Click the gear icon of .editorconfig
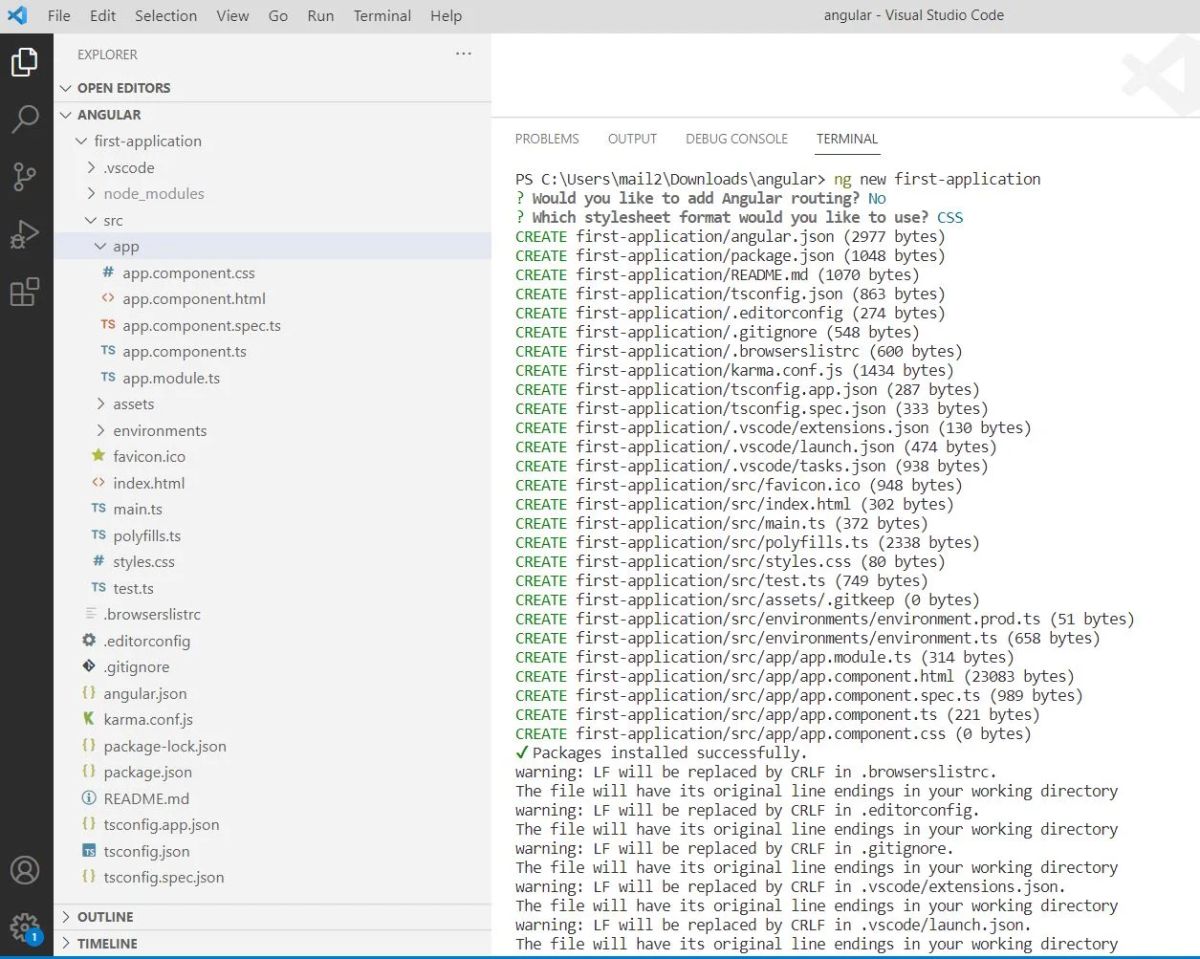Viewport: 1200px width, 959px height. (89, 640)
